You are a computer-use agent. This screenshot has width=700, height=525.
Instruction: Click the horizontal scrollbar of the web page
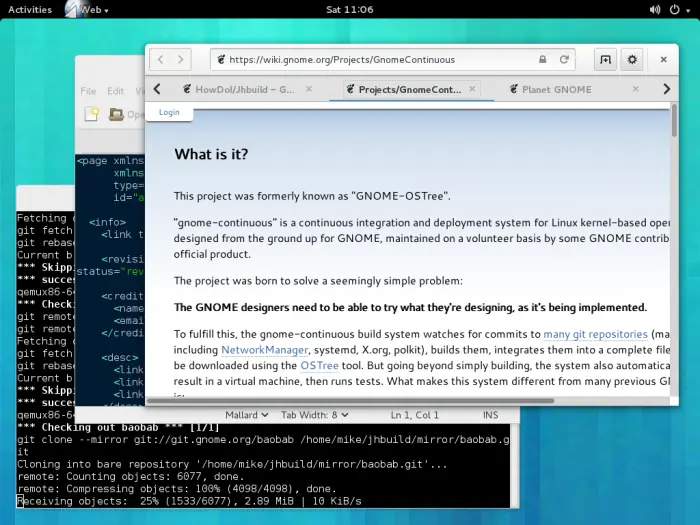click(350, 400)
